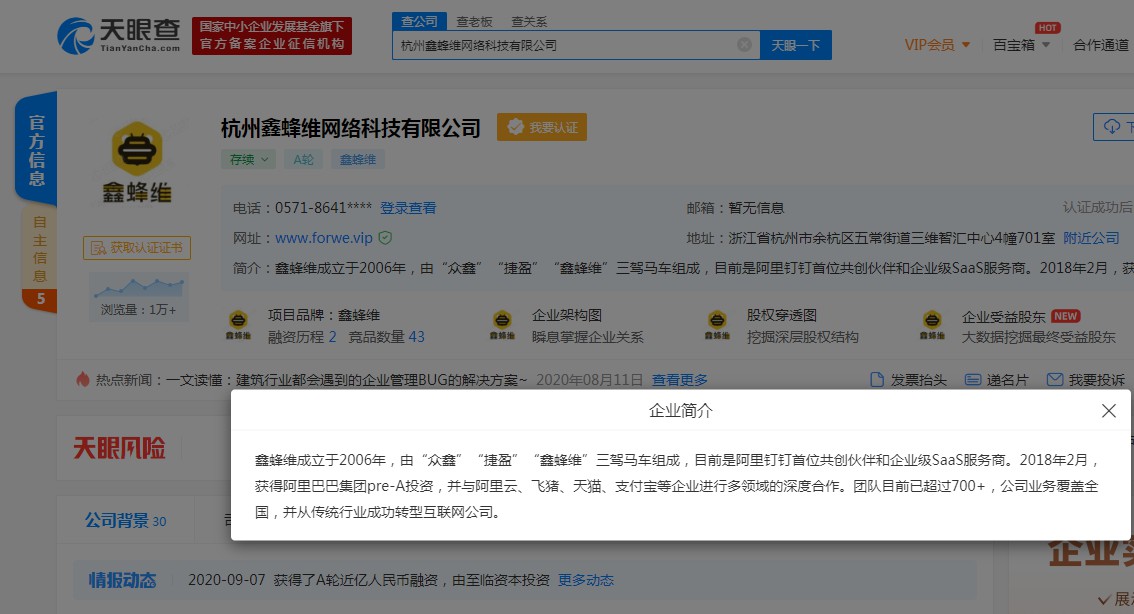The width and height of the screenshot is (1134, 614).
Task: Click the 企业受益股东 bee icon
Action: 932,324
